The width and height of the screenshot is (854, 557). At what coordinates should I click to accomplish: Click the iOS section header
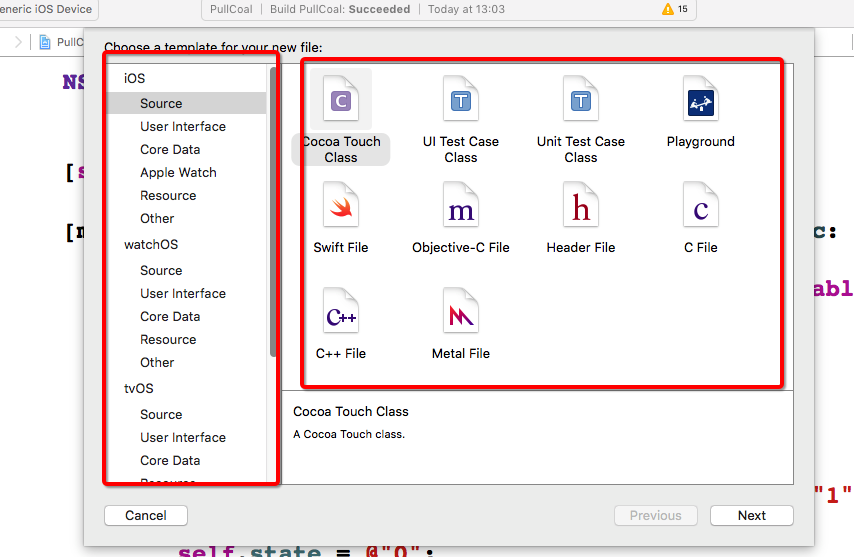coord(135,78)
